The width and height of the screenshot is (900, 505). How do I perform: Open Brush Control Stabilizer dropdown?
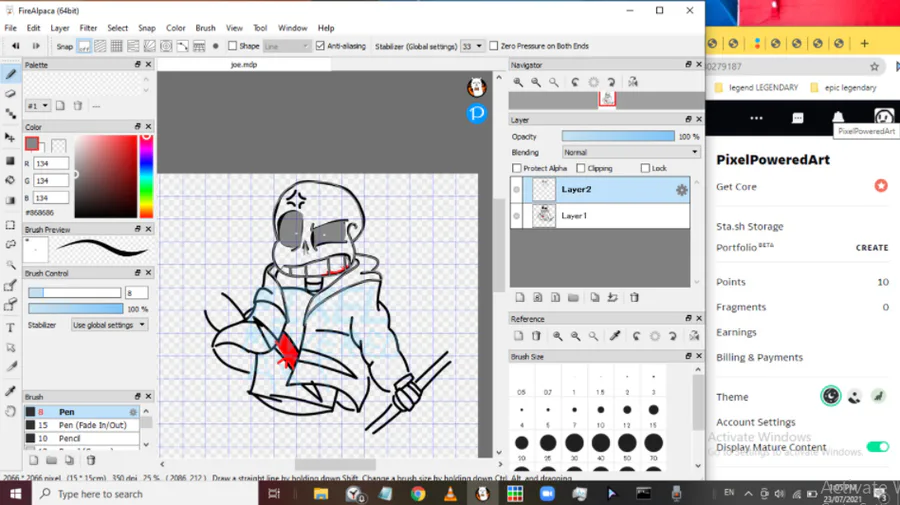[109, 325]
